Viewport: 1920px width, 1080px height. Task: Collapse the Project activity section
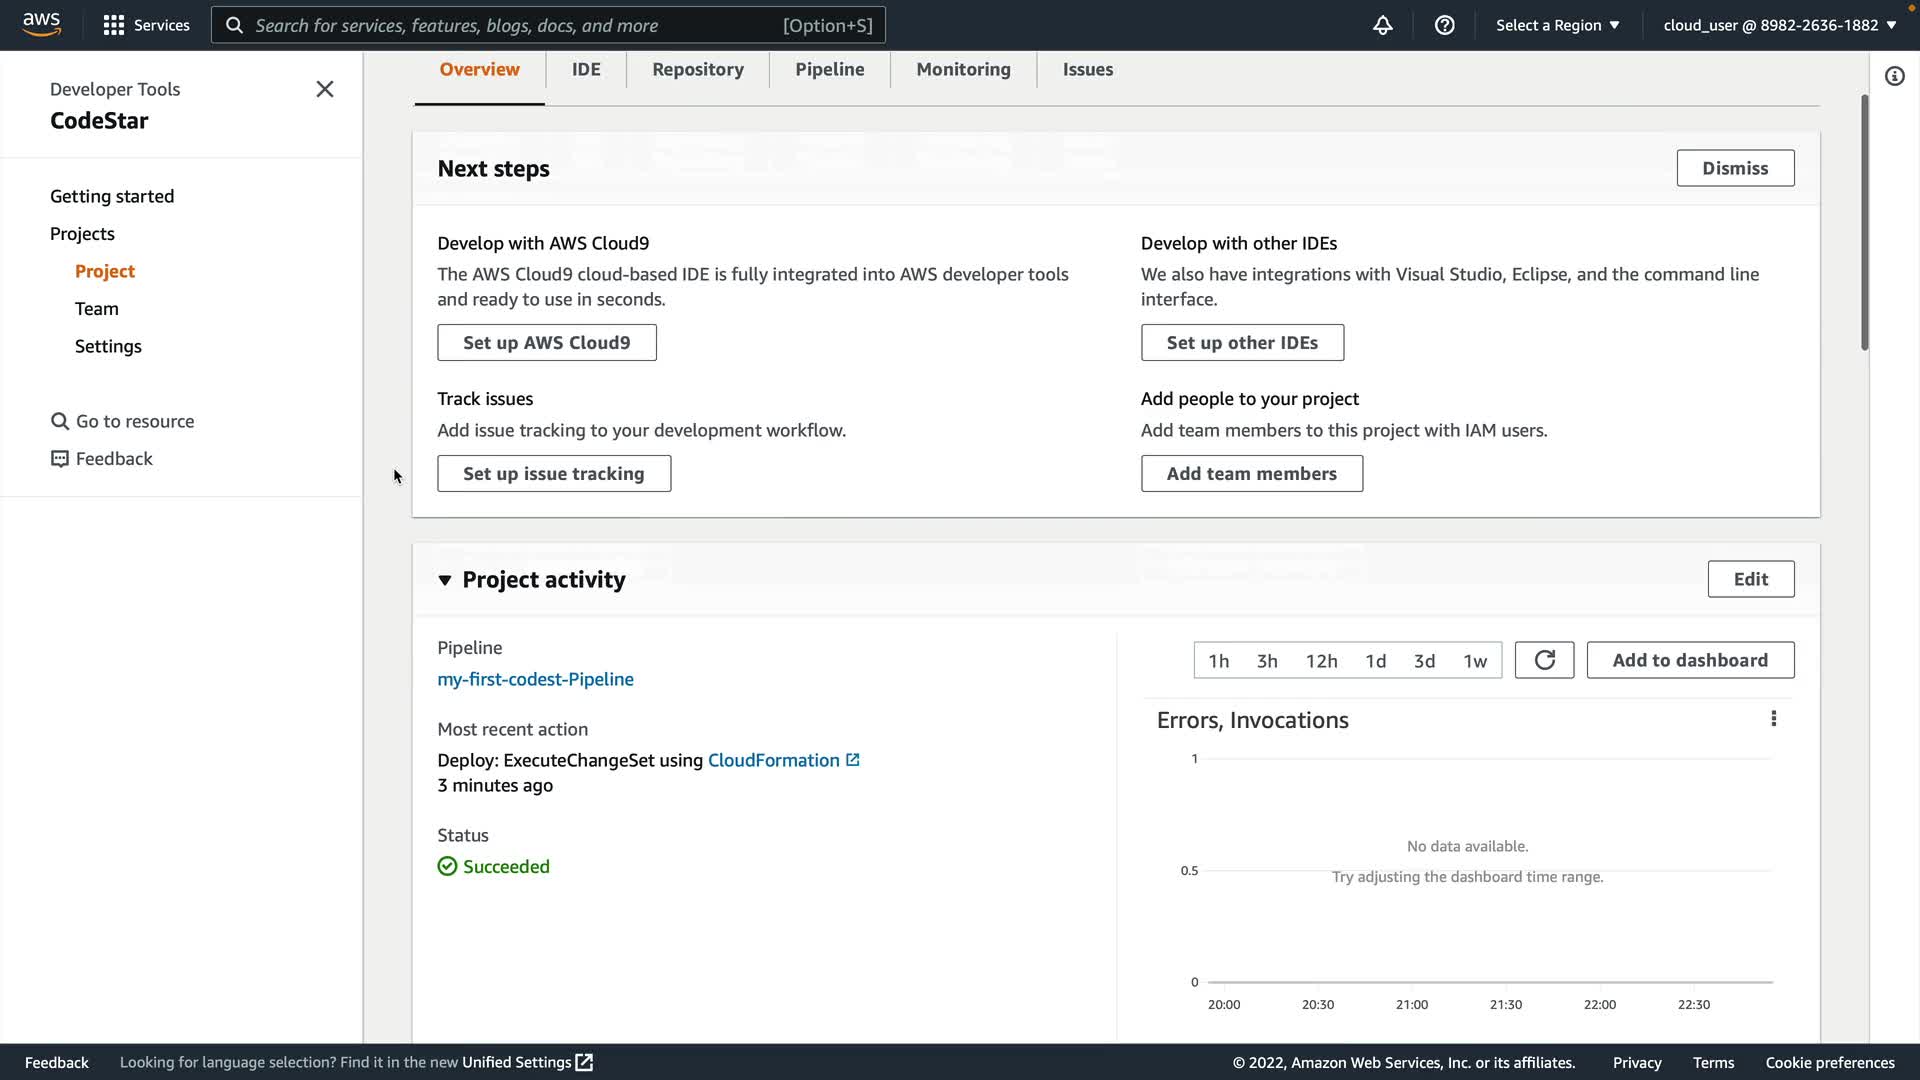tap(445, 580)
